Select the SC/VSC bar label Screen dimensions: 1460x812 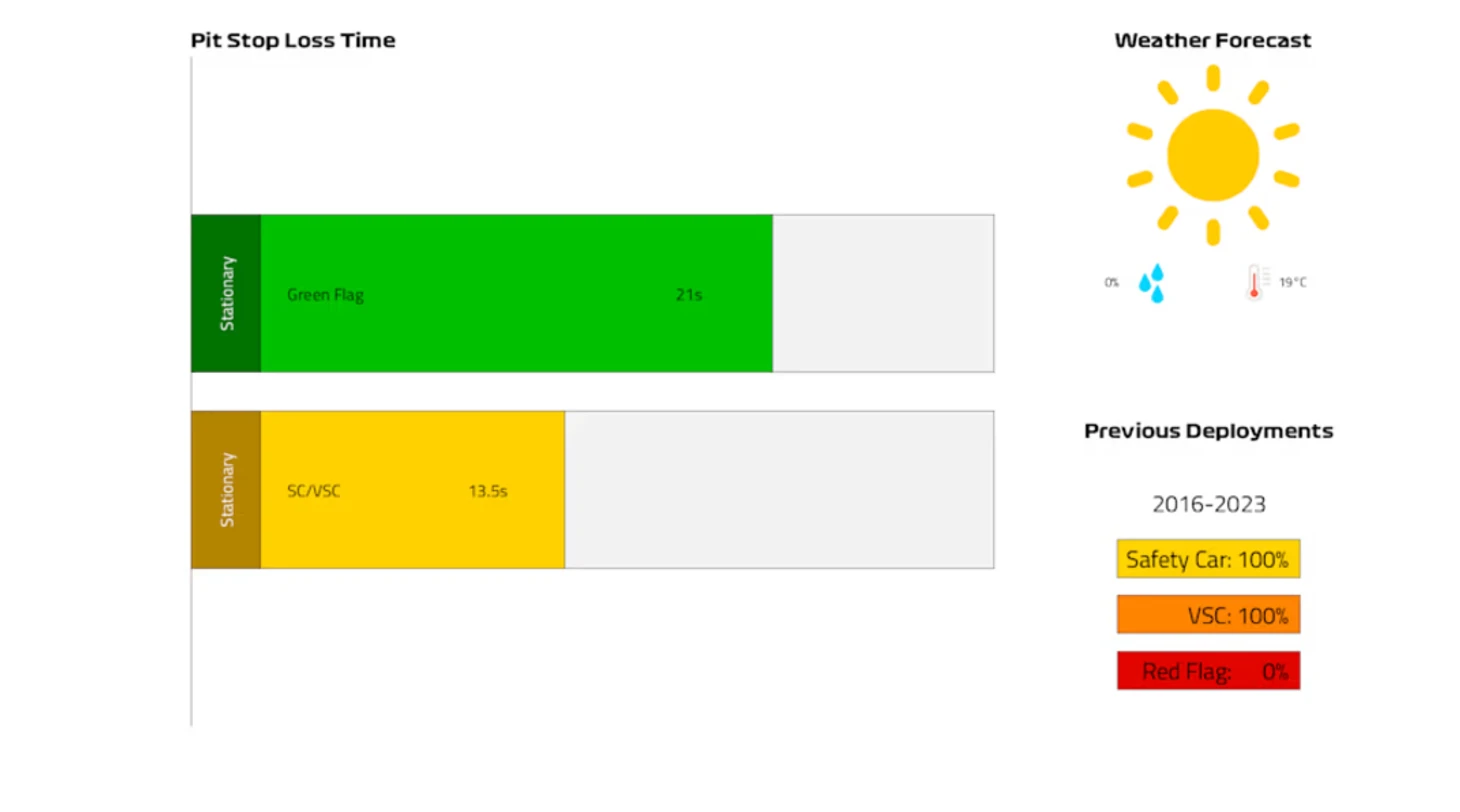[313, 491]
